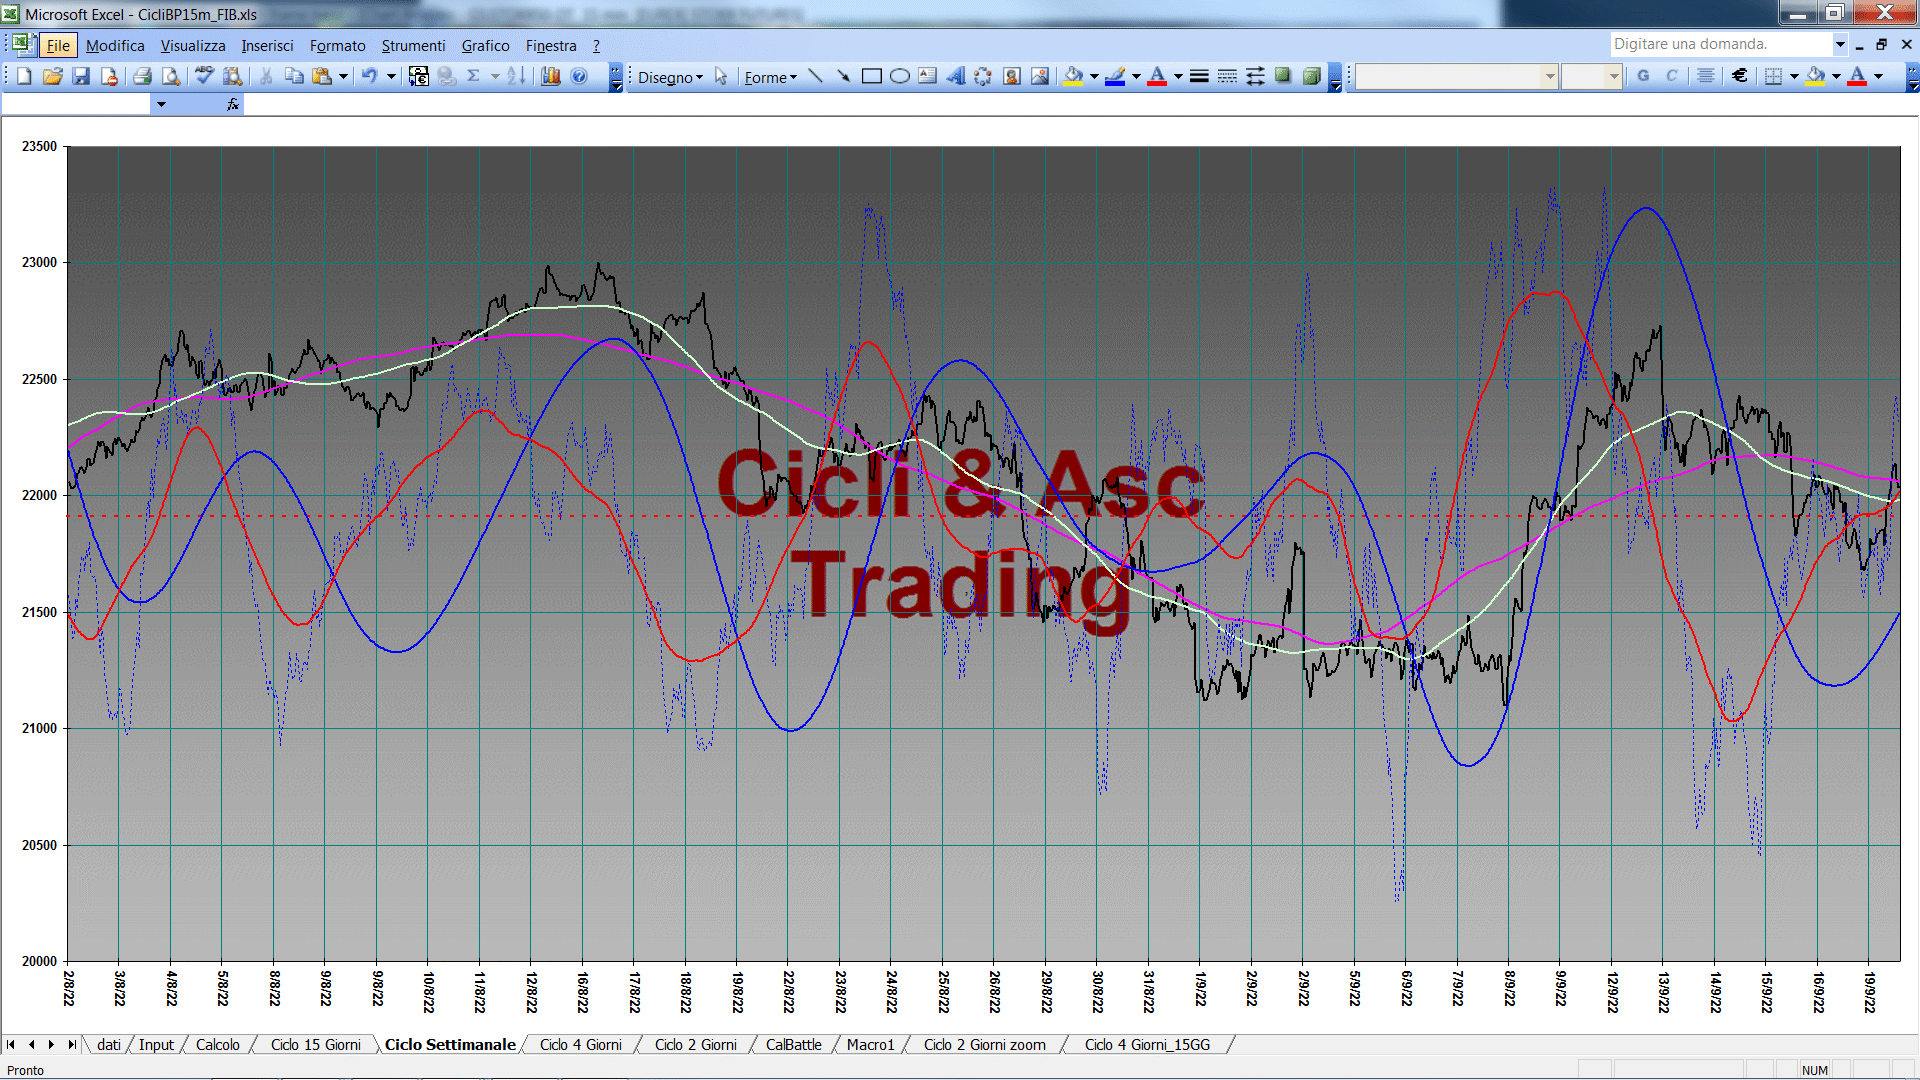The image size is (1920, 1080).
Task: Toggle center alignment button
Action: click(x=1706, y=76)
